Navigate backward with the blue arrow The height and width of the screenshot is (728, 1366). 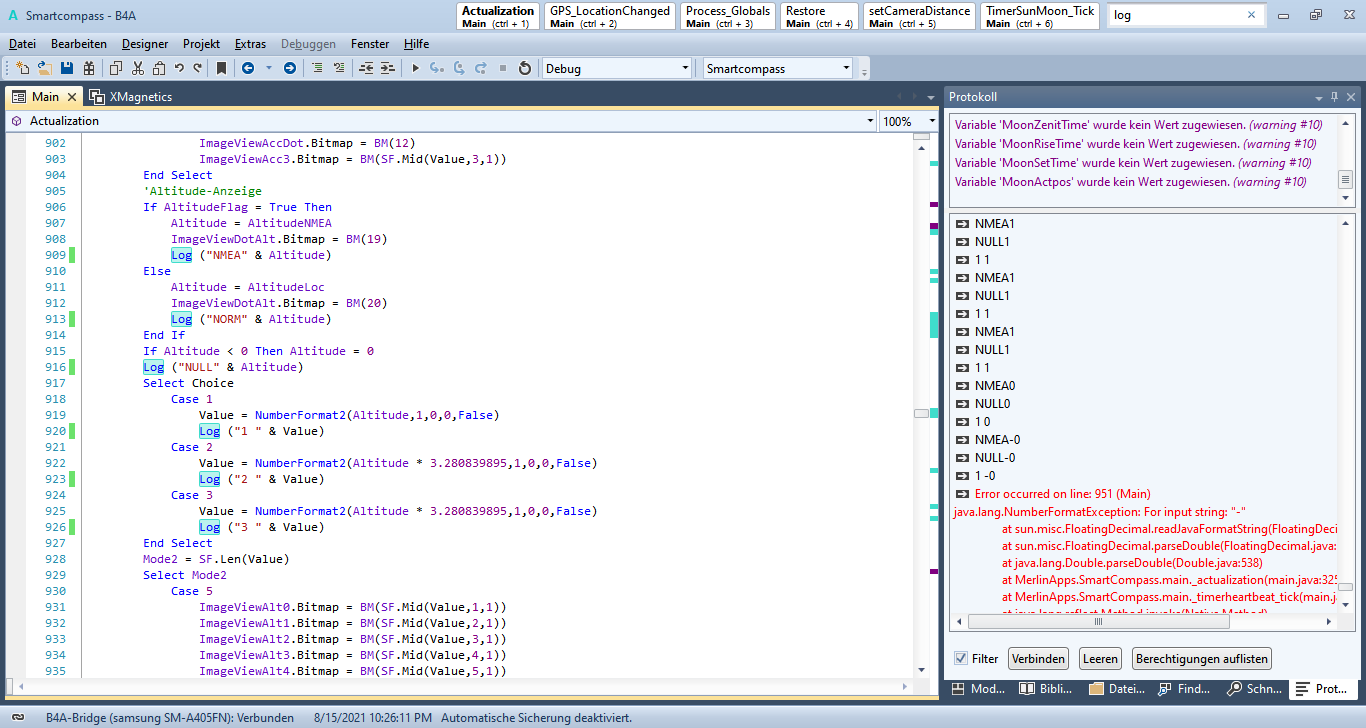pos(246,68)
